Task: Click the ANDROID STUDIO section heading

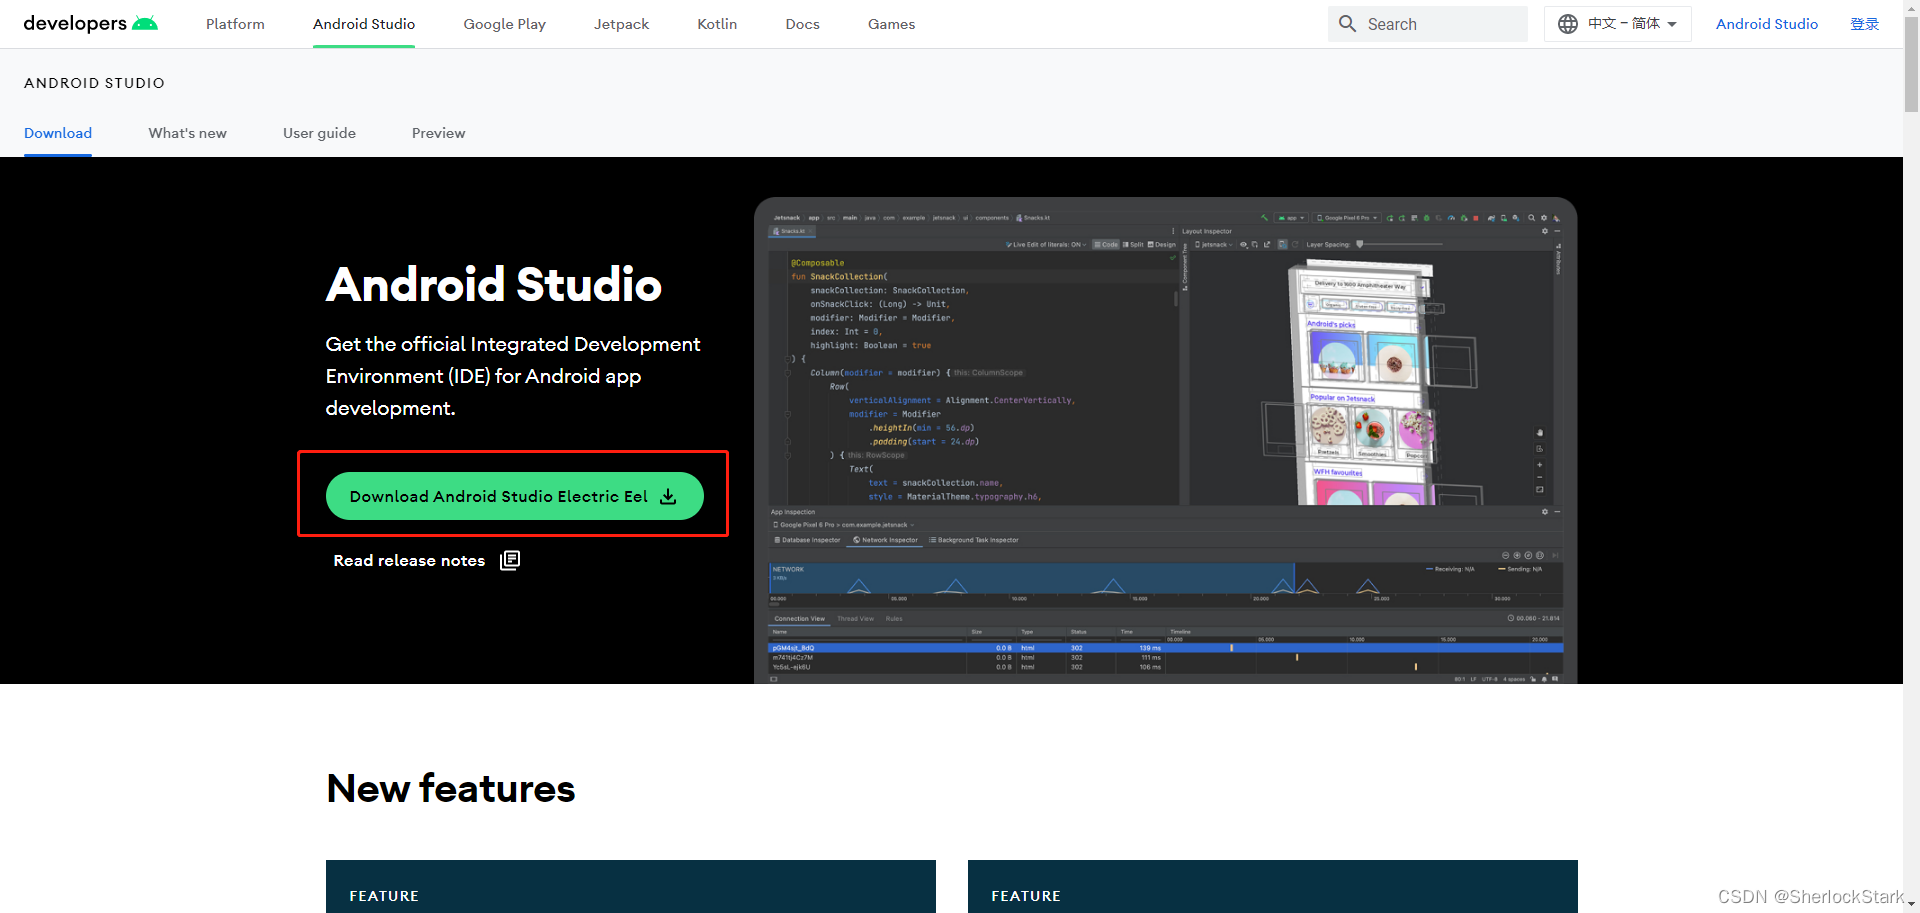Action: tap(94, 83)
